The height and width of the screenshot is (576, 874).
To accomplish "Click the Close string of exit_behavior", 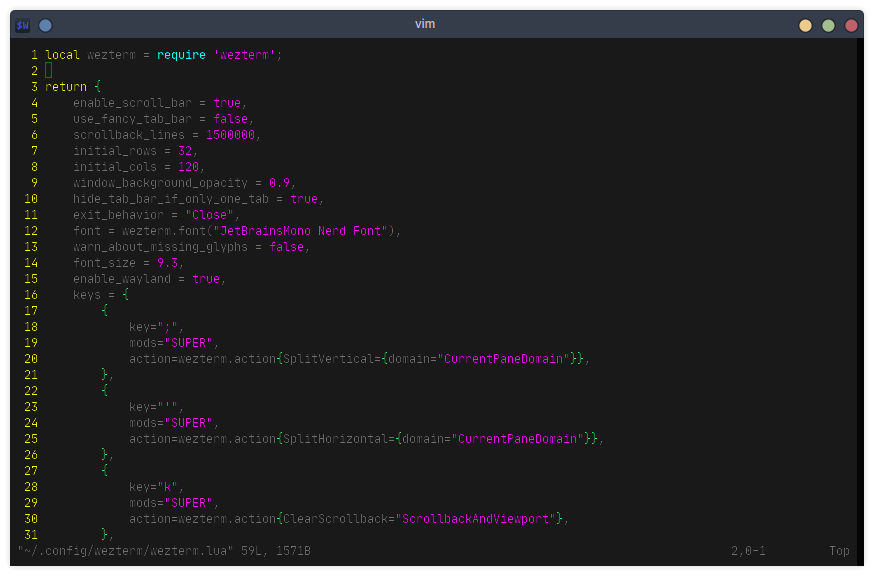I will pyautogui.click(x=210, y=214).
